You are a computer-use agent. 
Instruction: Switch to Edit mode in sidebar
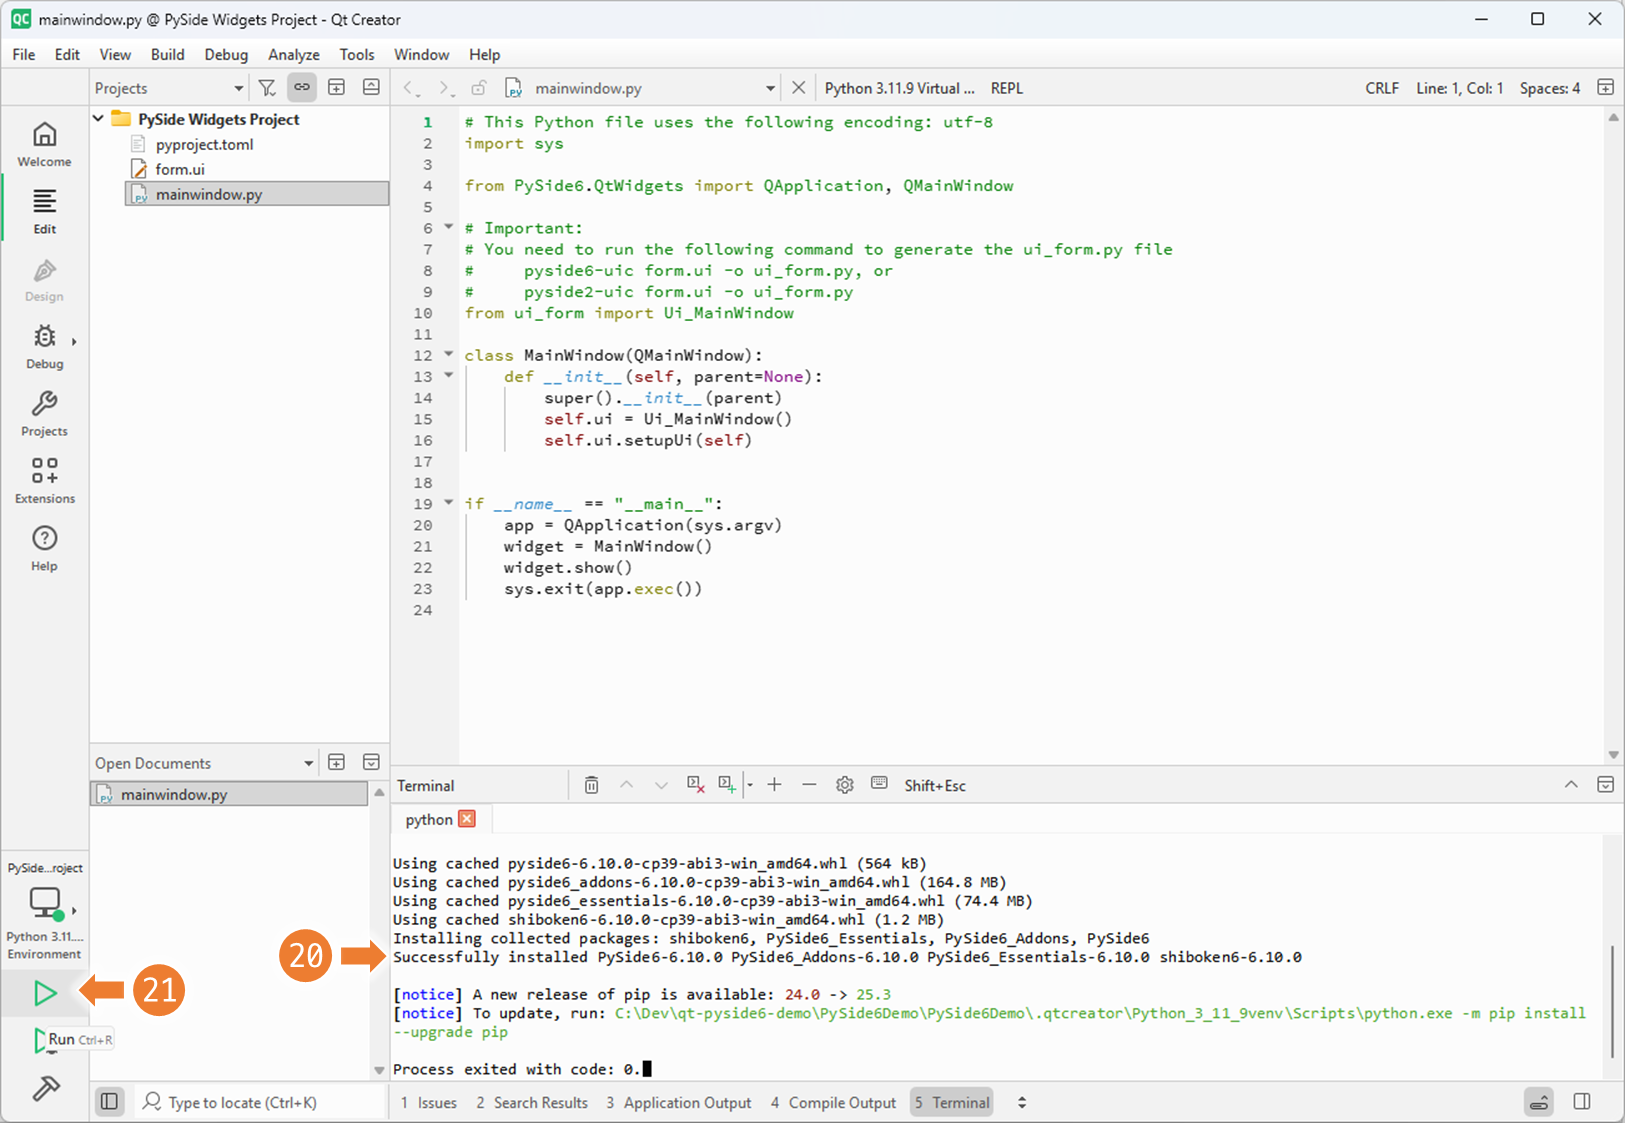pyautogui.click(x=44, y=211)
